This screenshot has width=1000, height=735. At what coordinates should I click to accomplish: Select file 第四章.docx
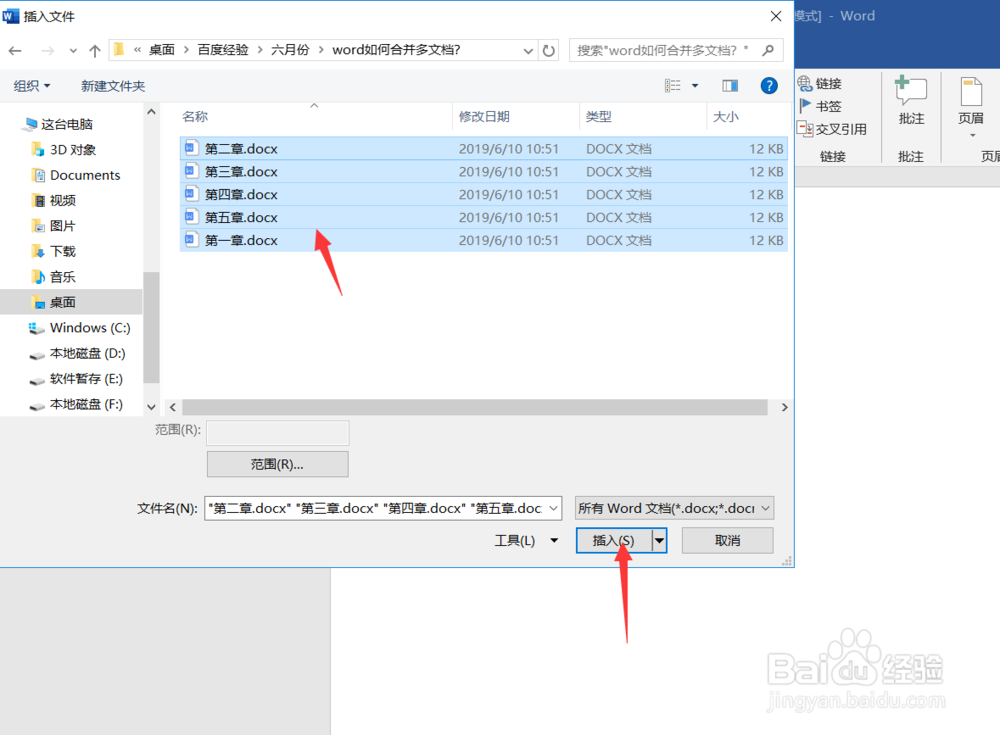tap(483, 195)
